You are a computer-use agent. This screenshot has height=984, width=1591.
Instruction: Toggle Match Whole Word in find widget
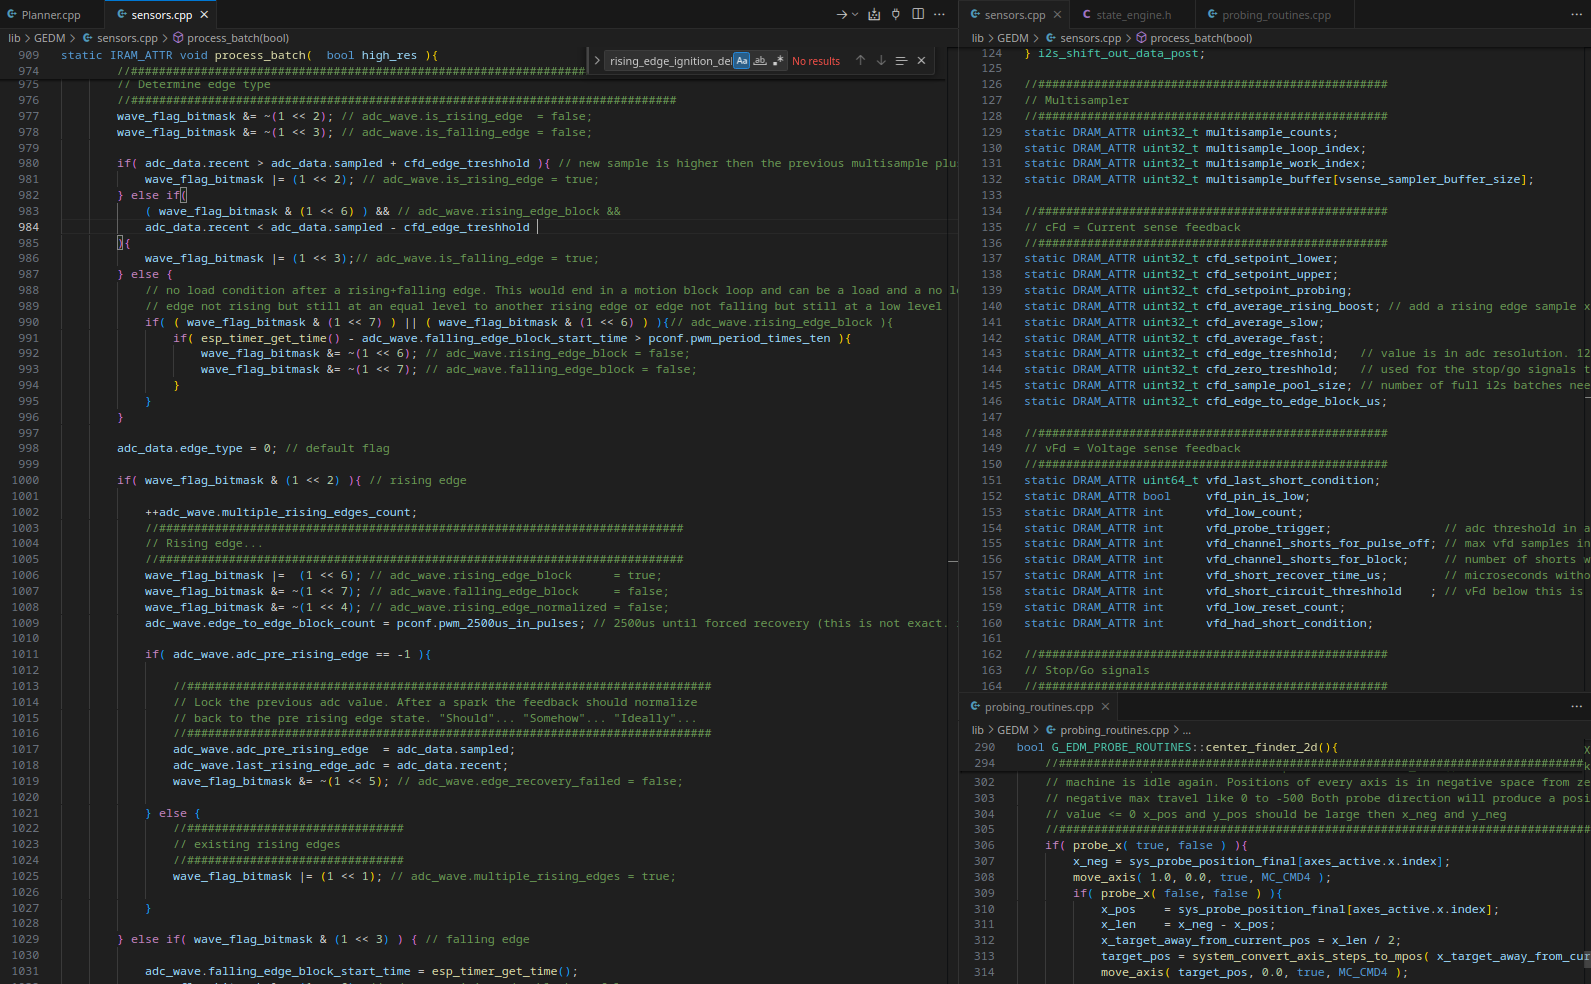coord(760,61)
